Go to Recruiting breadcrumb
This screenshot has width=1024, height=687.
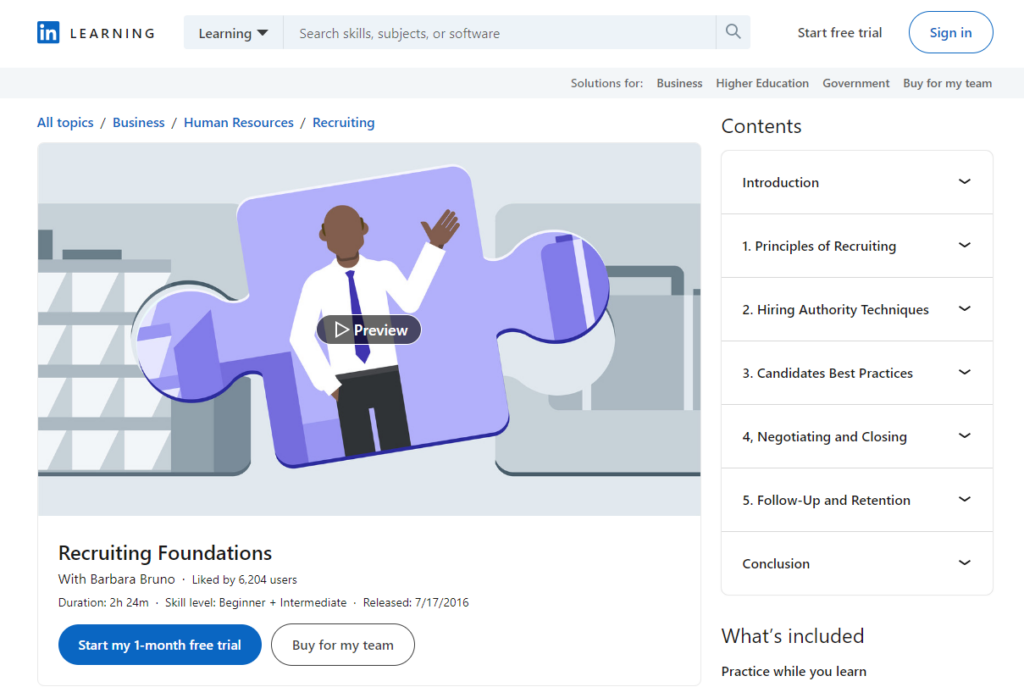click(x=344, y=122)
